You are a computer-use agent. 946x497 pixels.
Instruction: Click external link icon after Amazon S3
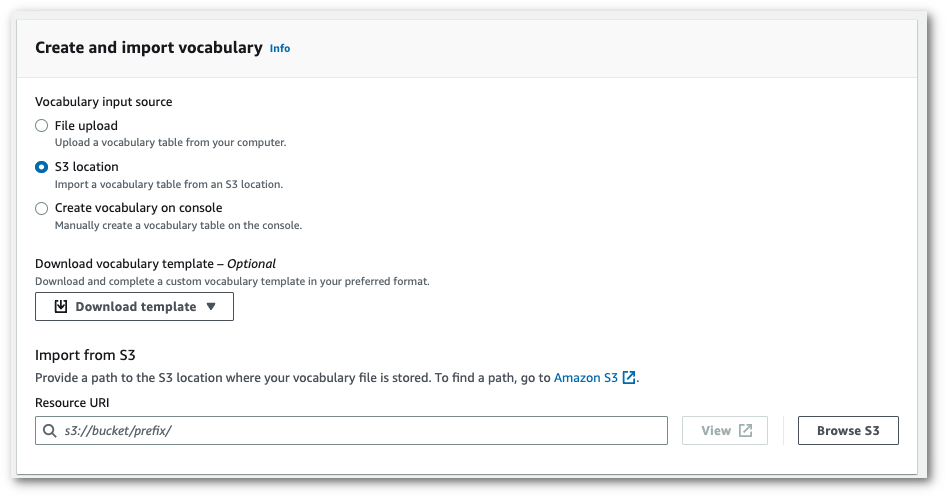coord(629,378)
